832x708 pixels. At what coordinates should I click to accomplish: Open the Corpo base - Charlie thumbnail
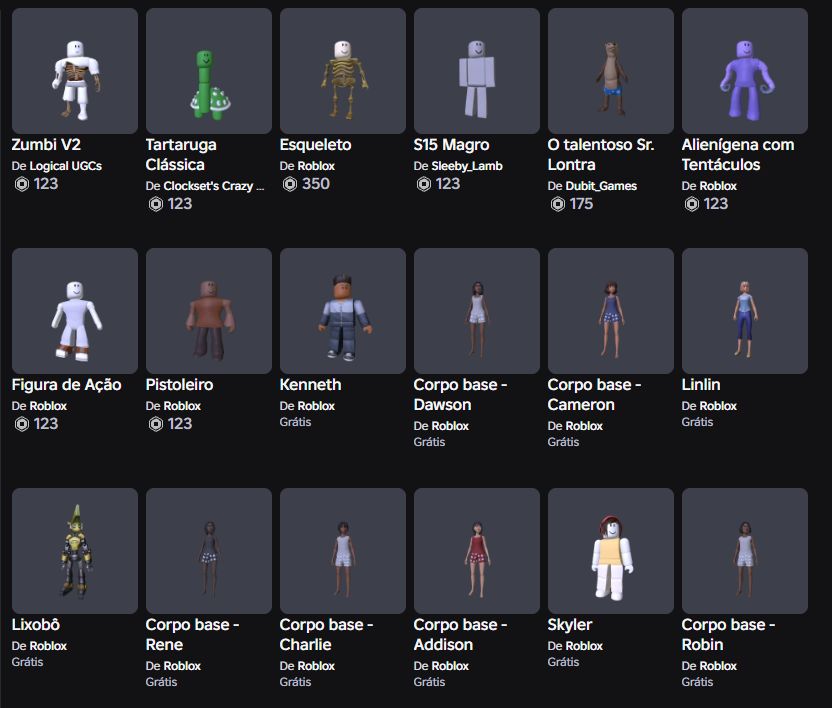pos(343,551)
